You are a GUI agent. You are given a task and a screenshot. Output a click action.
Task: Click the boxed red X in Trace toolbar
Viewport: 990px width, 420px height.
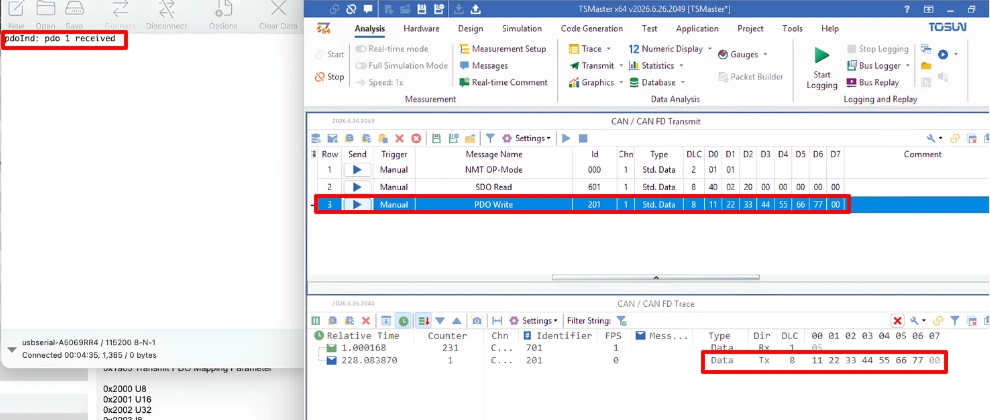pyautogui.click(x=897, y=321)
